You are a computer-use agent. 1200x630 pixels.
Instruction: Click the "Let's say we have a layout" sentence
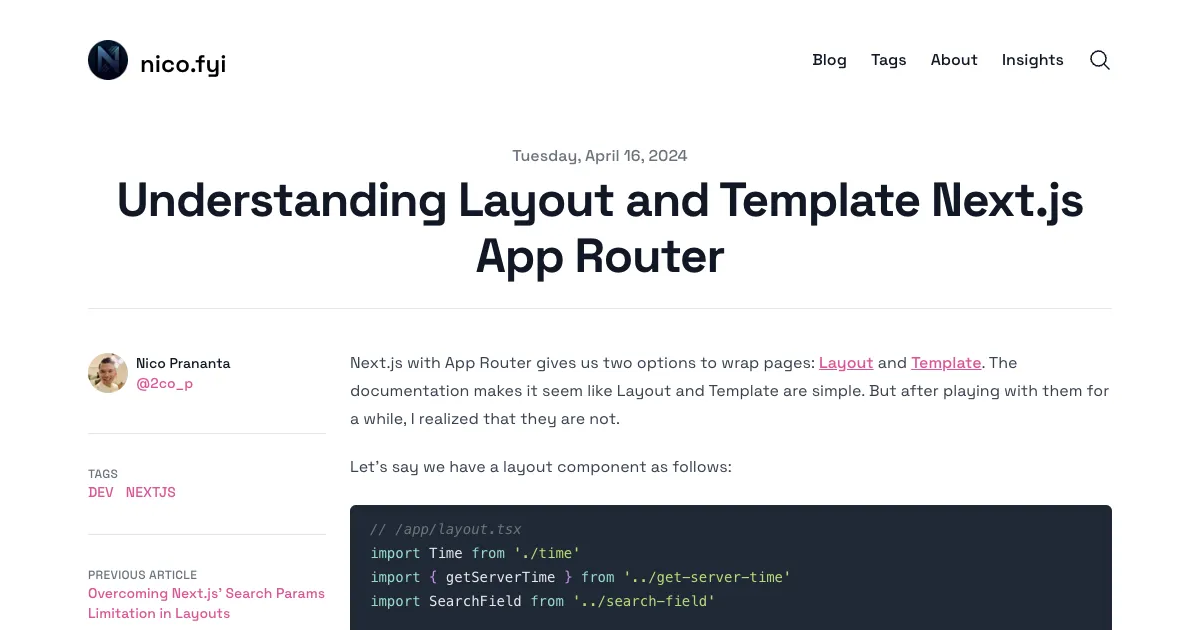click(x=541, y=467)
